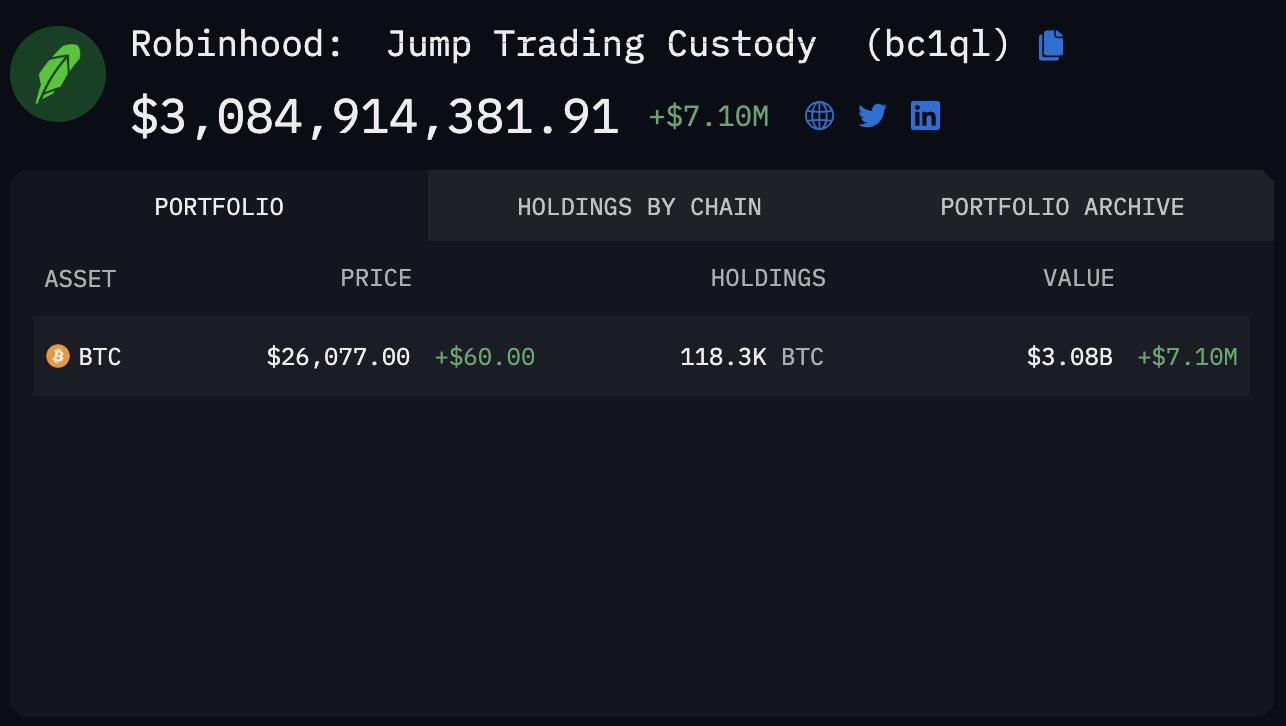The height and width of the screenshot is (726, 1286).
Task: Toggle sorting on the ASSET column
Action: (x=80, y=279)
